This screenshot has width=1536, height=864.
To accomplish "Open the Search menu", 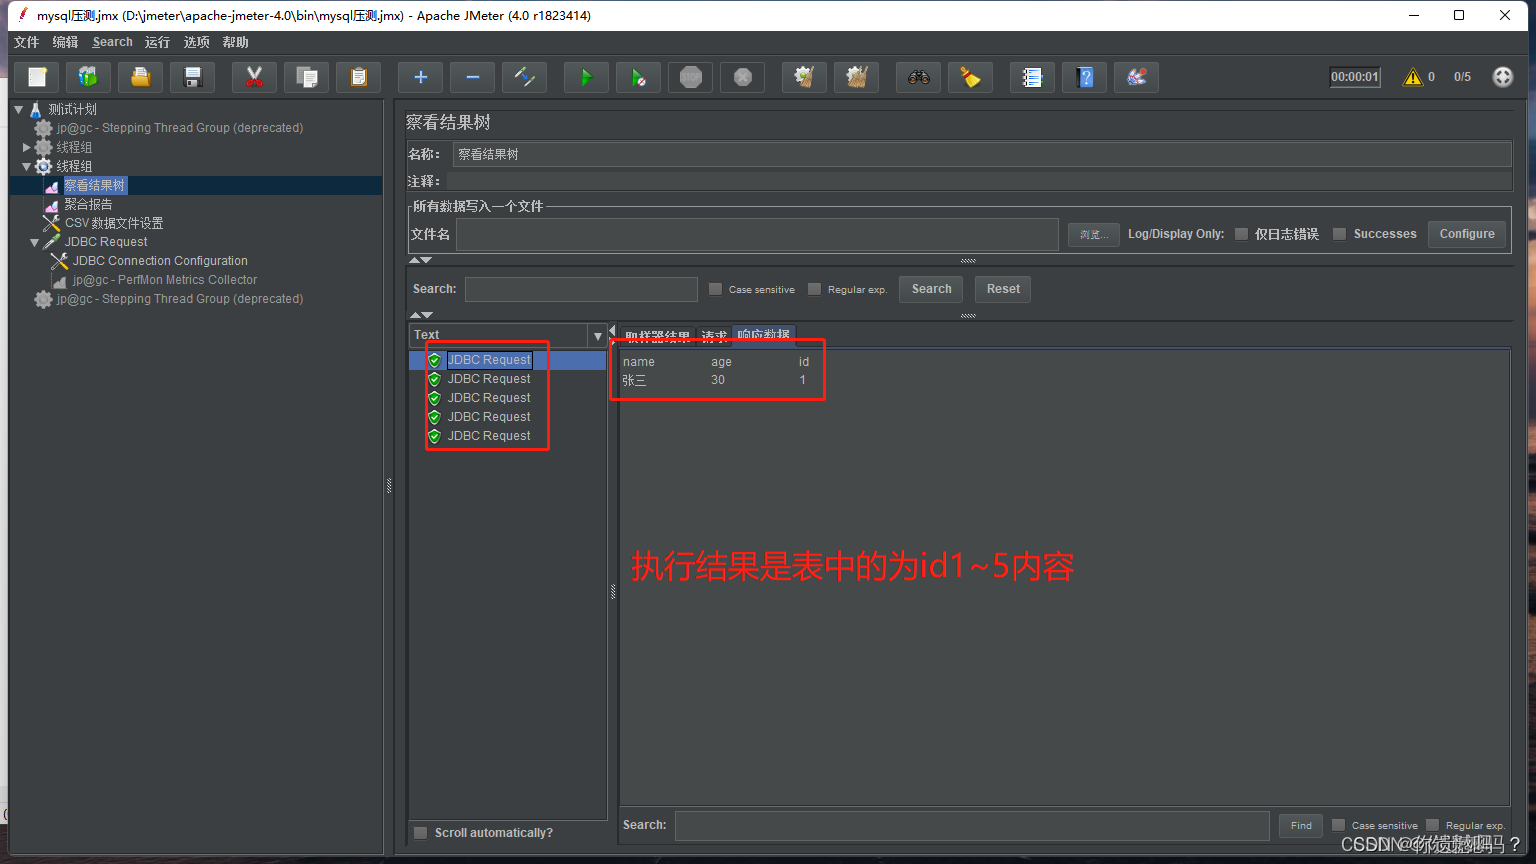I will click(112, 42).
